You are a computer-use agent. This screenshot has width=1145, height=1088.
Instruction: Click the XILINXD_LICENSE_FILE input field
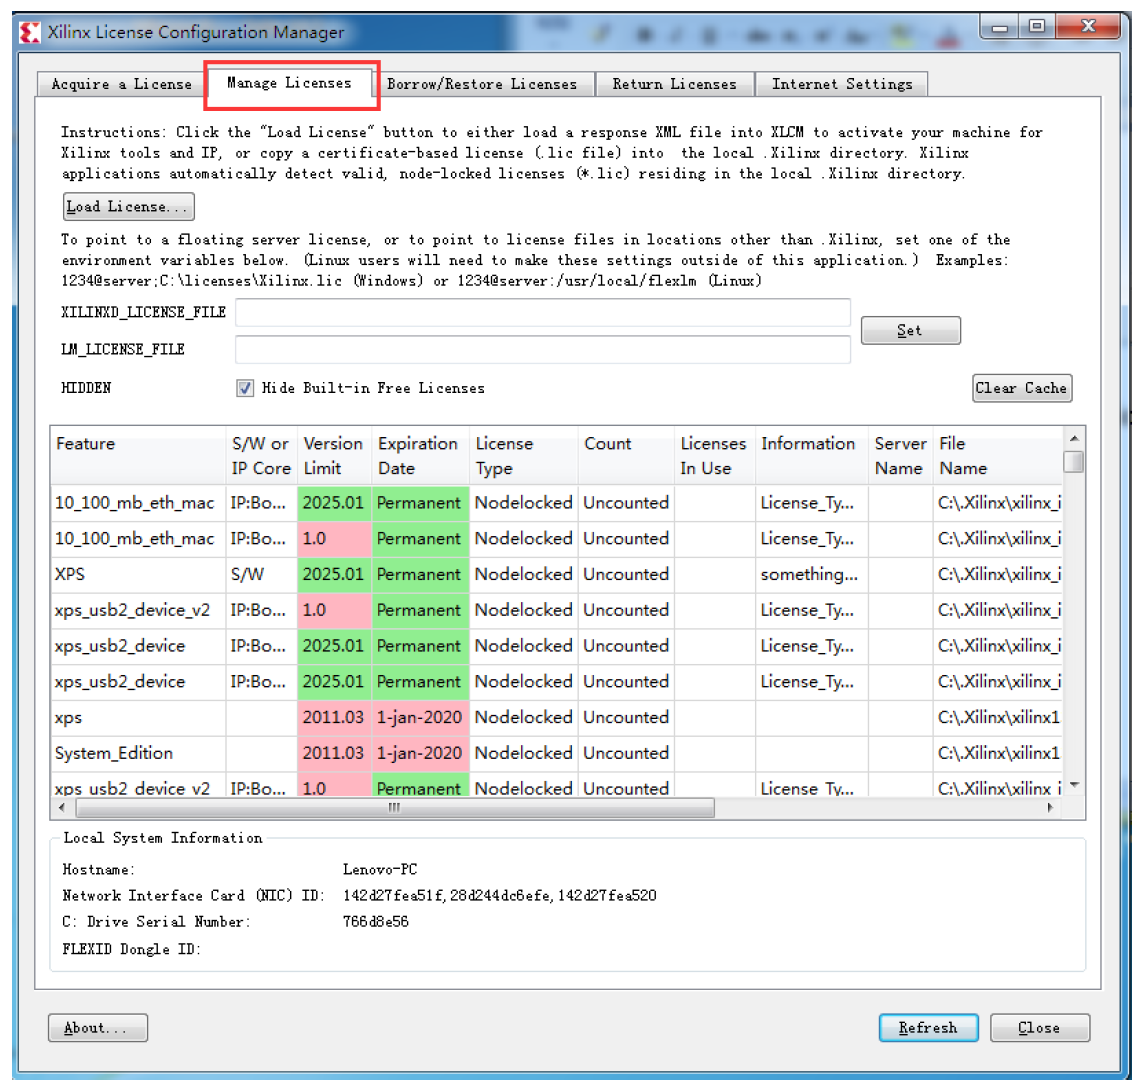(x=545, y=314)
